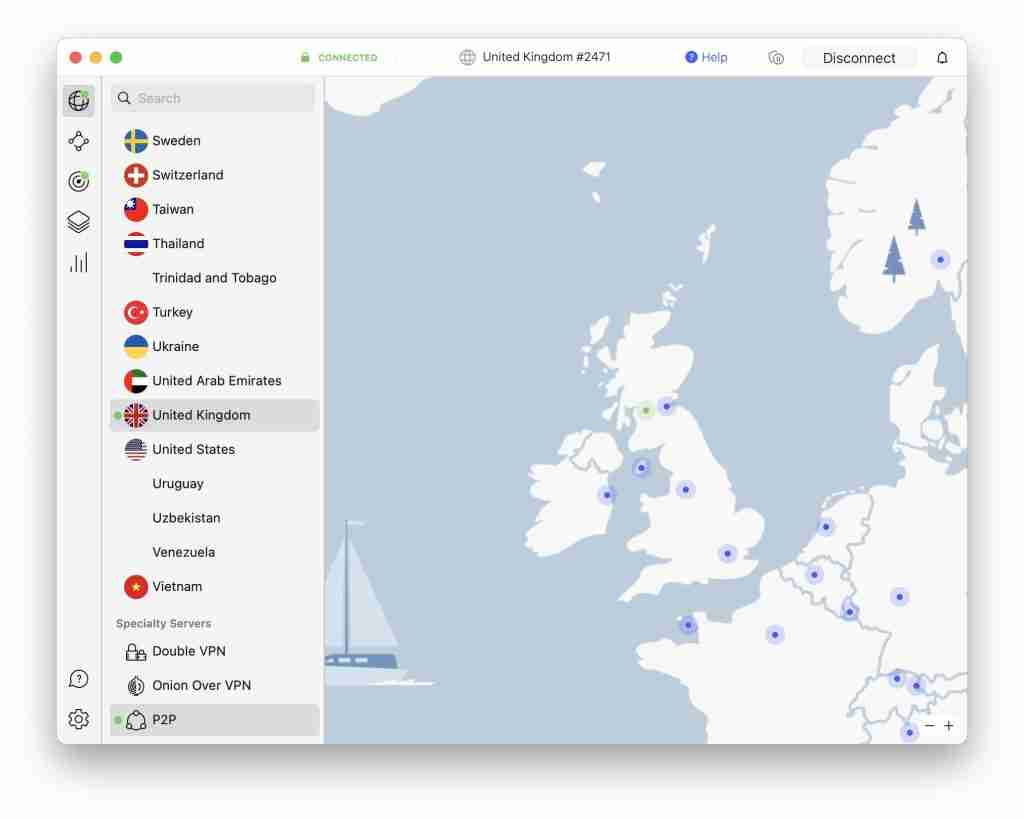Viewport: 1024px width, 819px height.
Task: Click the green lock Connected status icon
Action: (x=305, y=57)
